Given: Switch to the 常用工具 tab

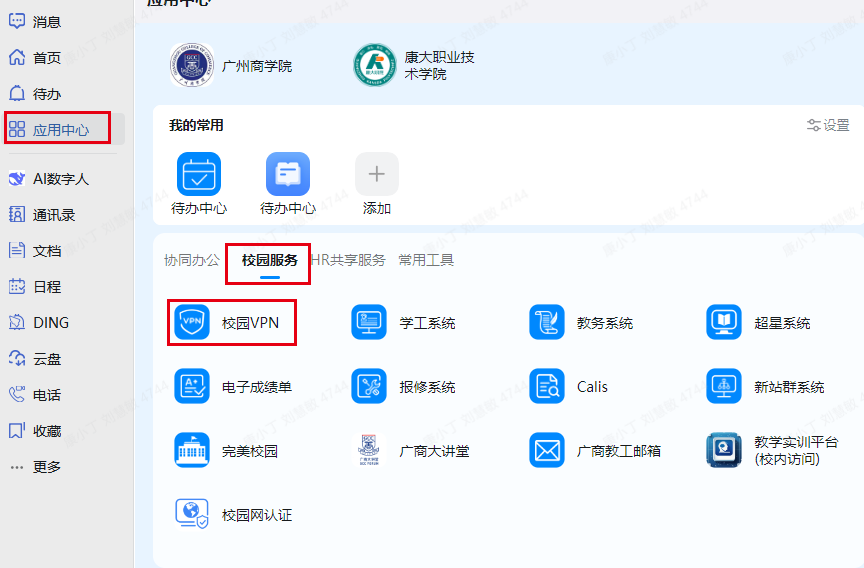Looking at the screenshot, I should 426,260.
